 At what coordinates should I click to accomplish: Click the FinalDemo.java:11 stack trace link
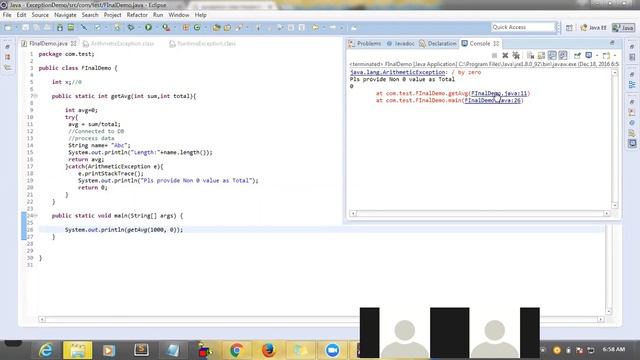pyautogui.click(x=499, y=93)
